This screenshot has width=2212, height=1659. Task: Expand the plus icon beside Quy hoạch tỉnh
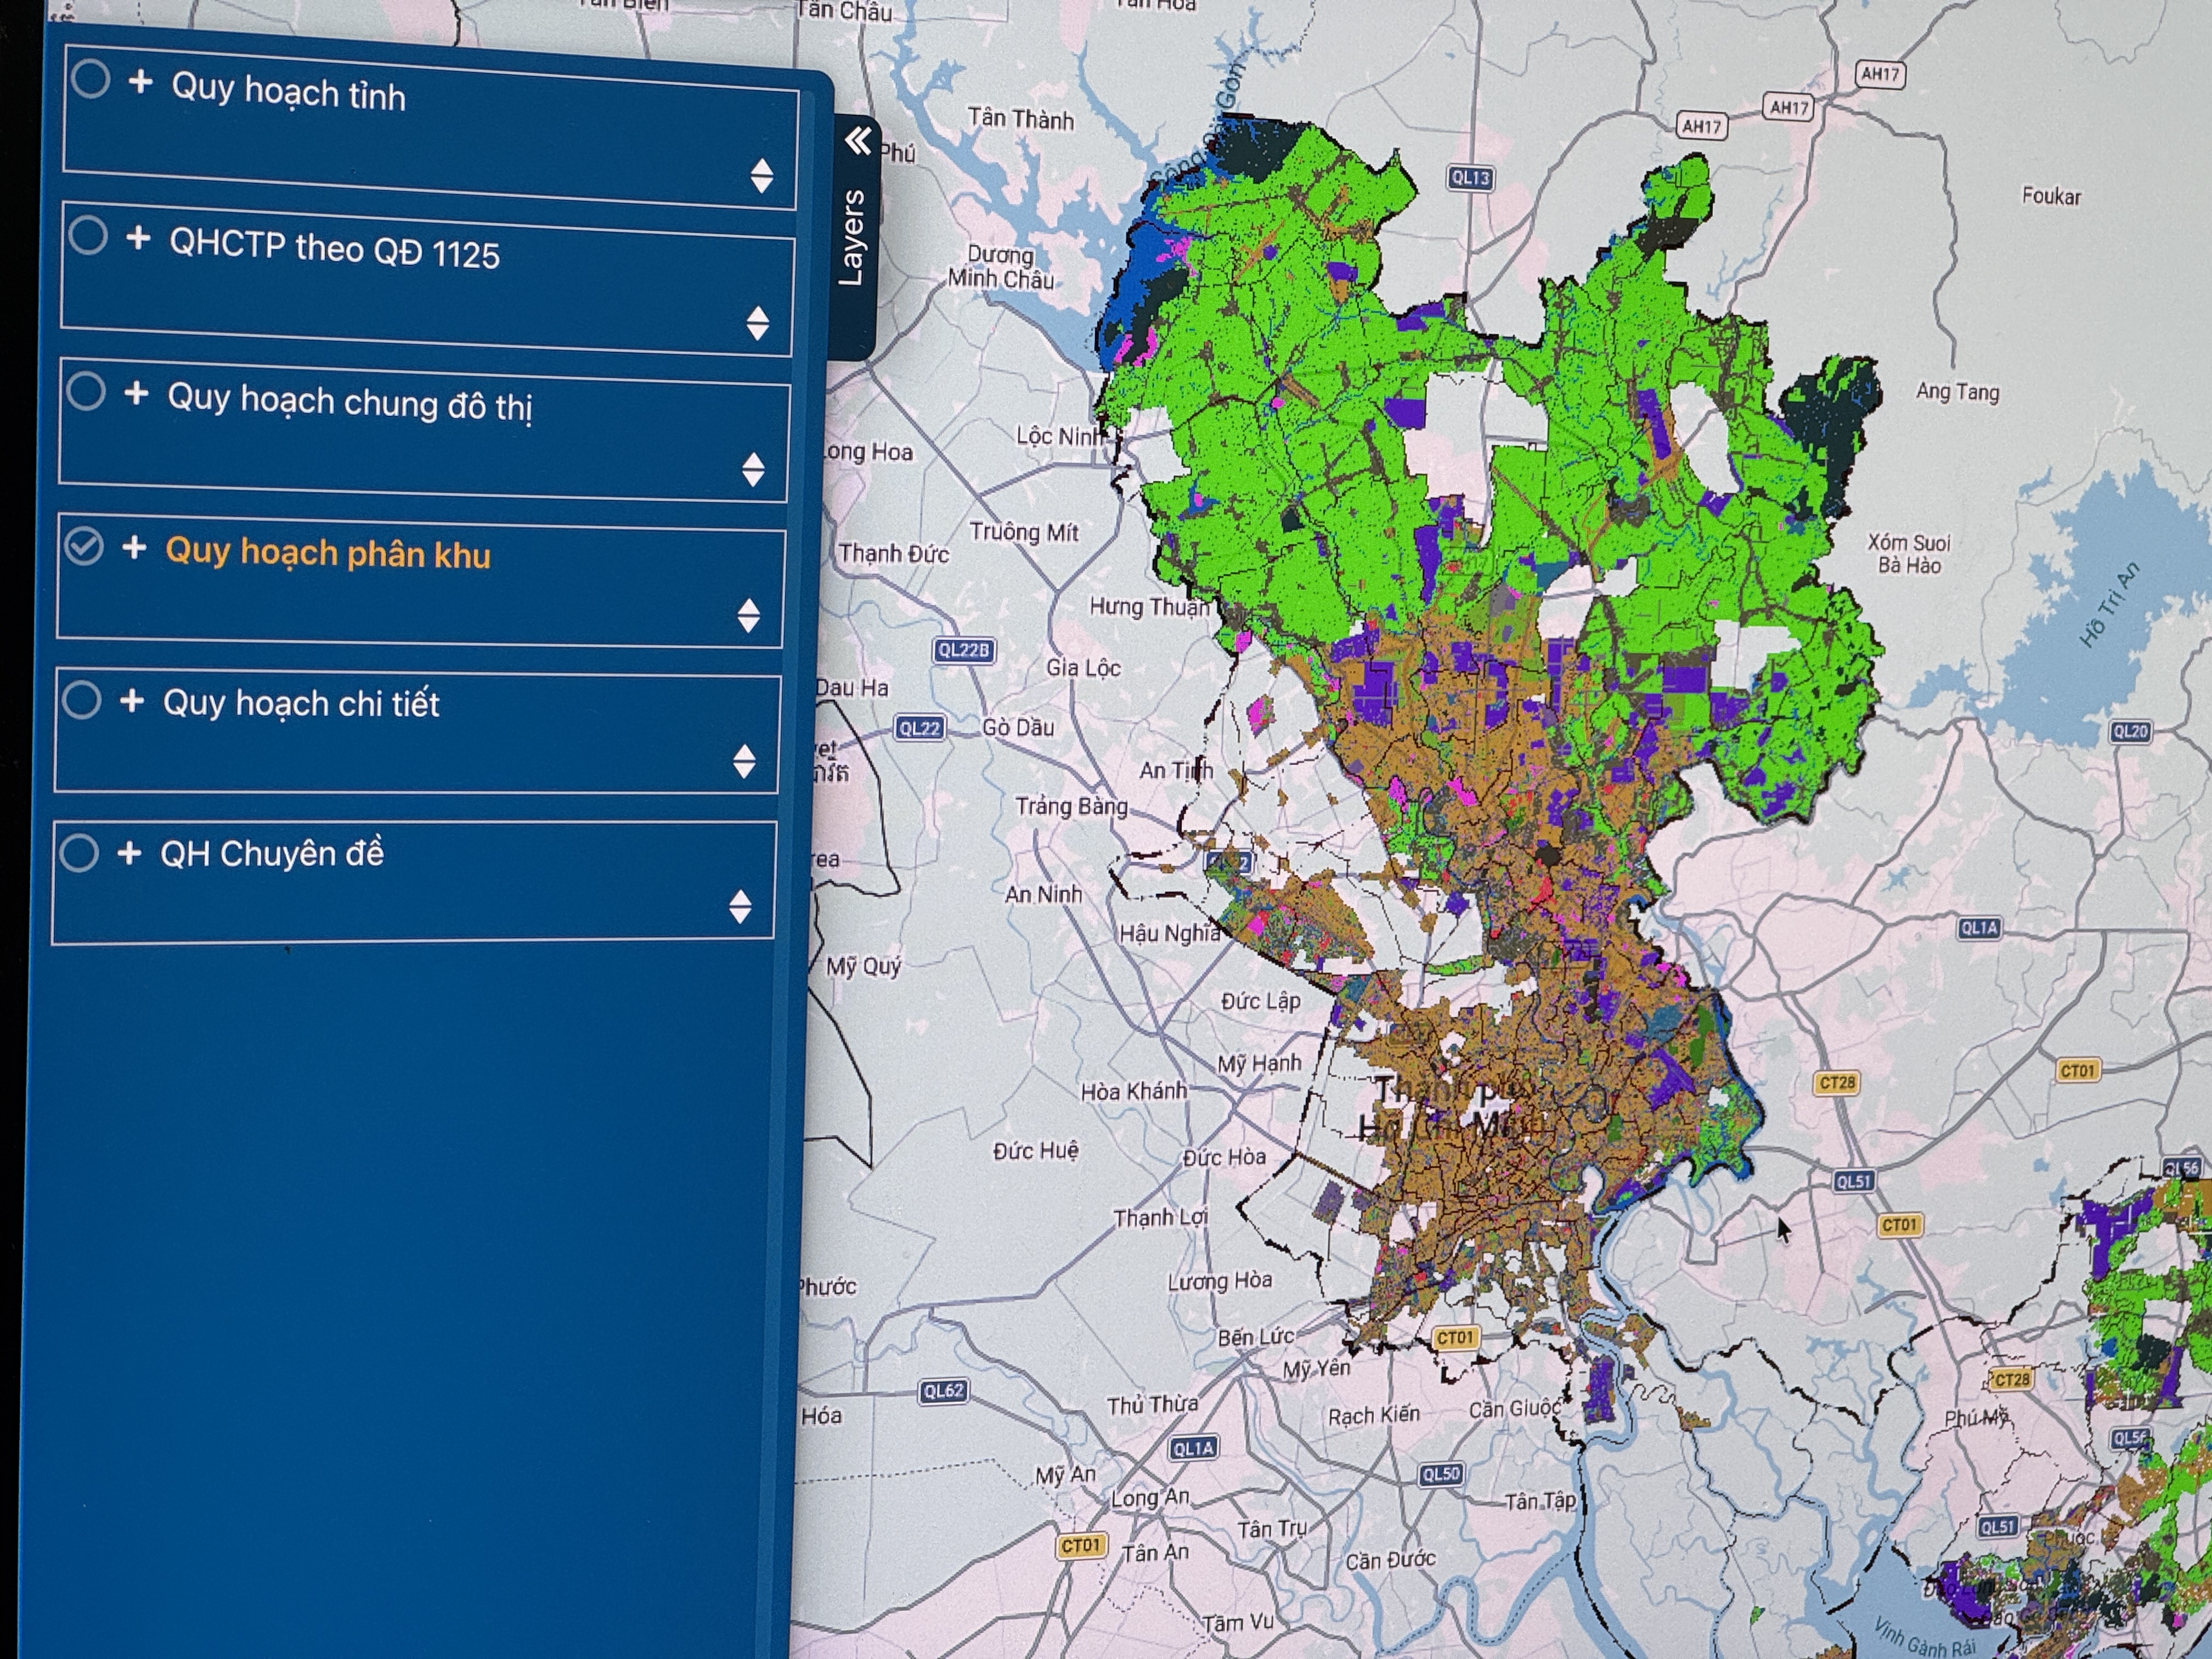(141, 81)
